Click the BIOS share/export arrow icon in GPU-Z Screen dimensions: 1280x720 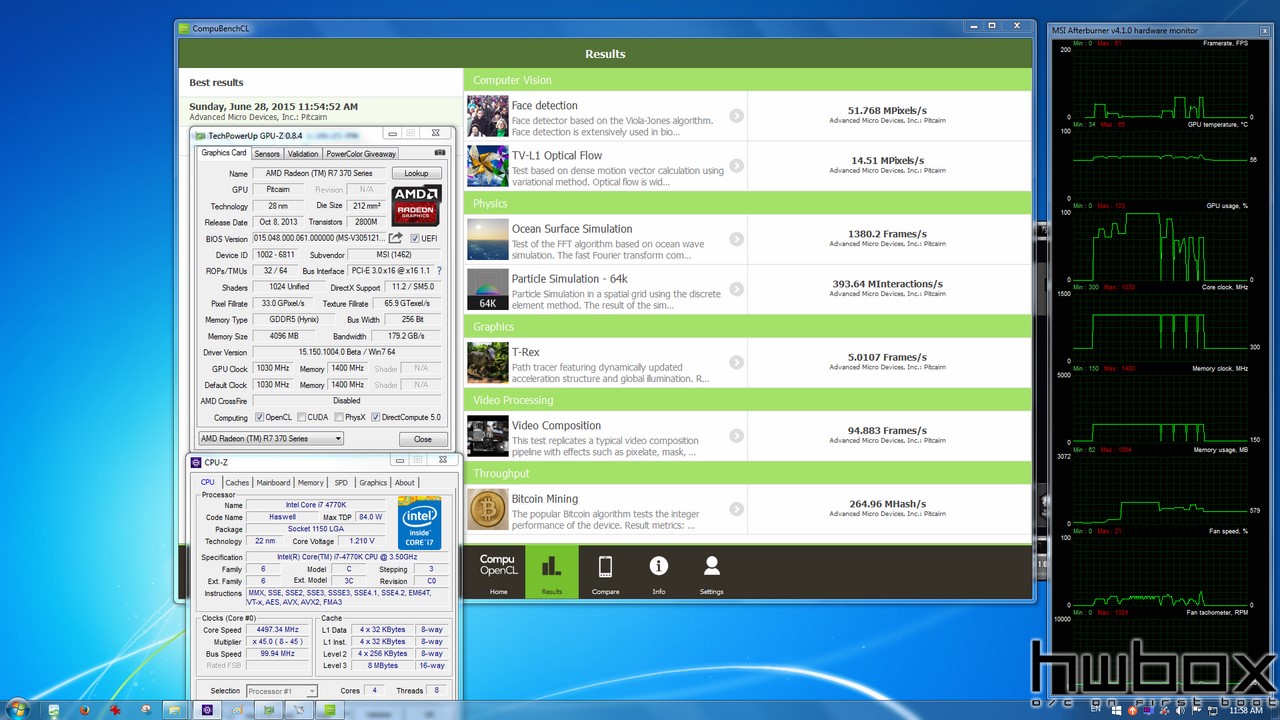pyautogui.click(x=396, y=238)
